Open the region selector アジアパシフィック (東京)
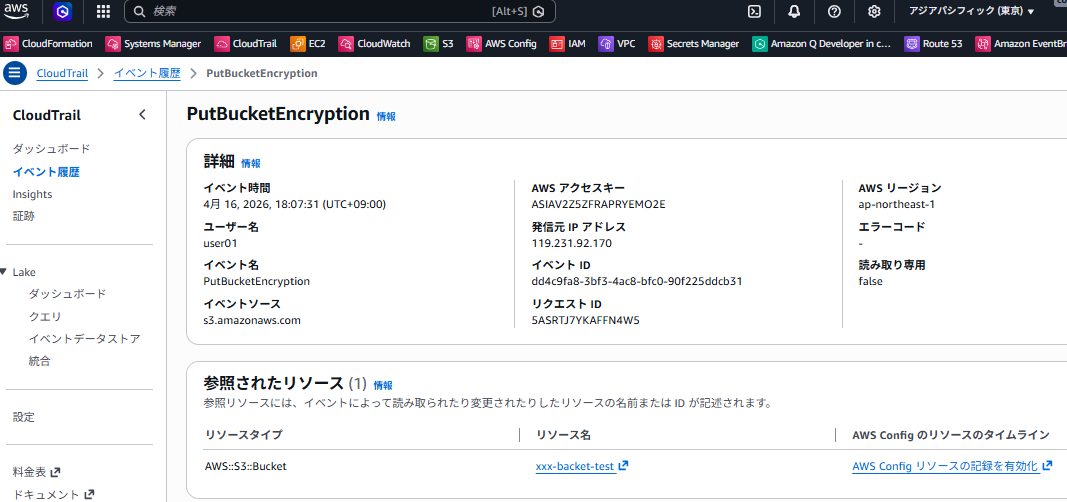The width and height of the screenshot is (1067, 502). (972, 11)
